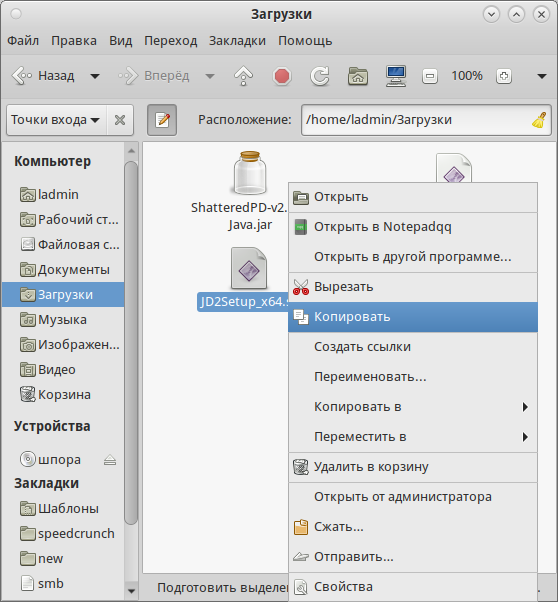This screenshot has height=602, width=558.
Task: Open Документы in the sidebar
Action: (x=63, y=270)
